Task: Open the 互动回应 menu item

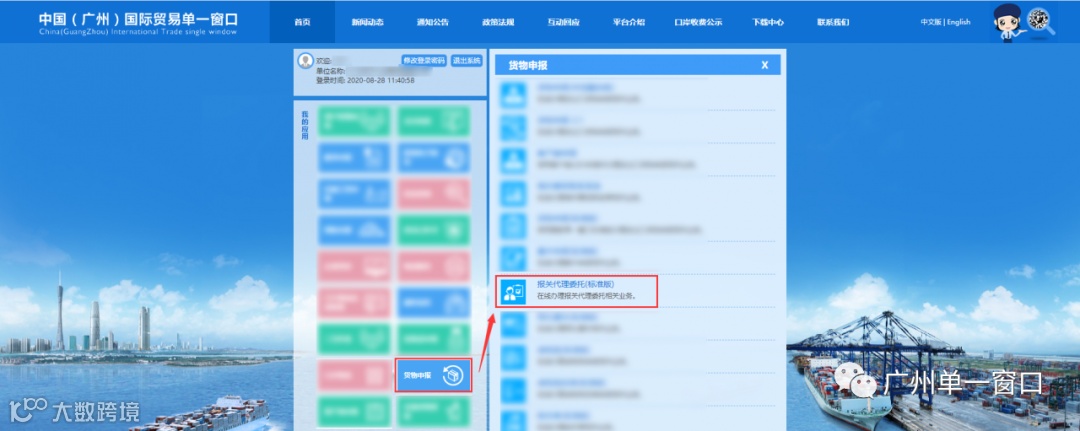Action: click(563, 22)
